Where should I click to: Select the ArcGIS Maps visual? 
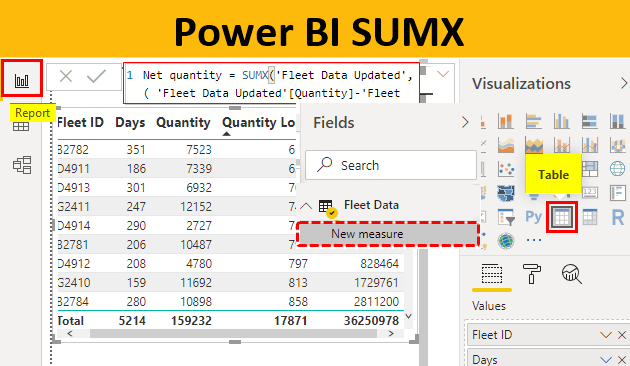pyautogui.click(x=506, y=241)
